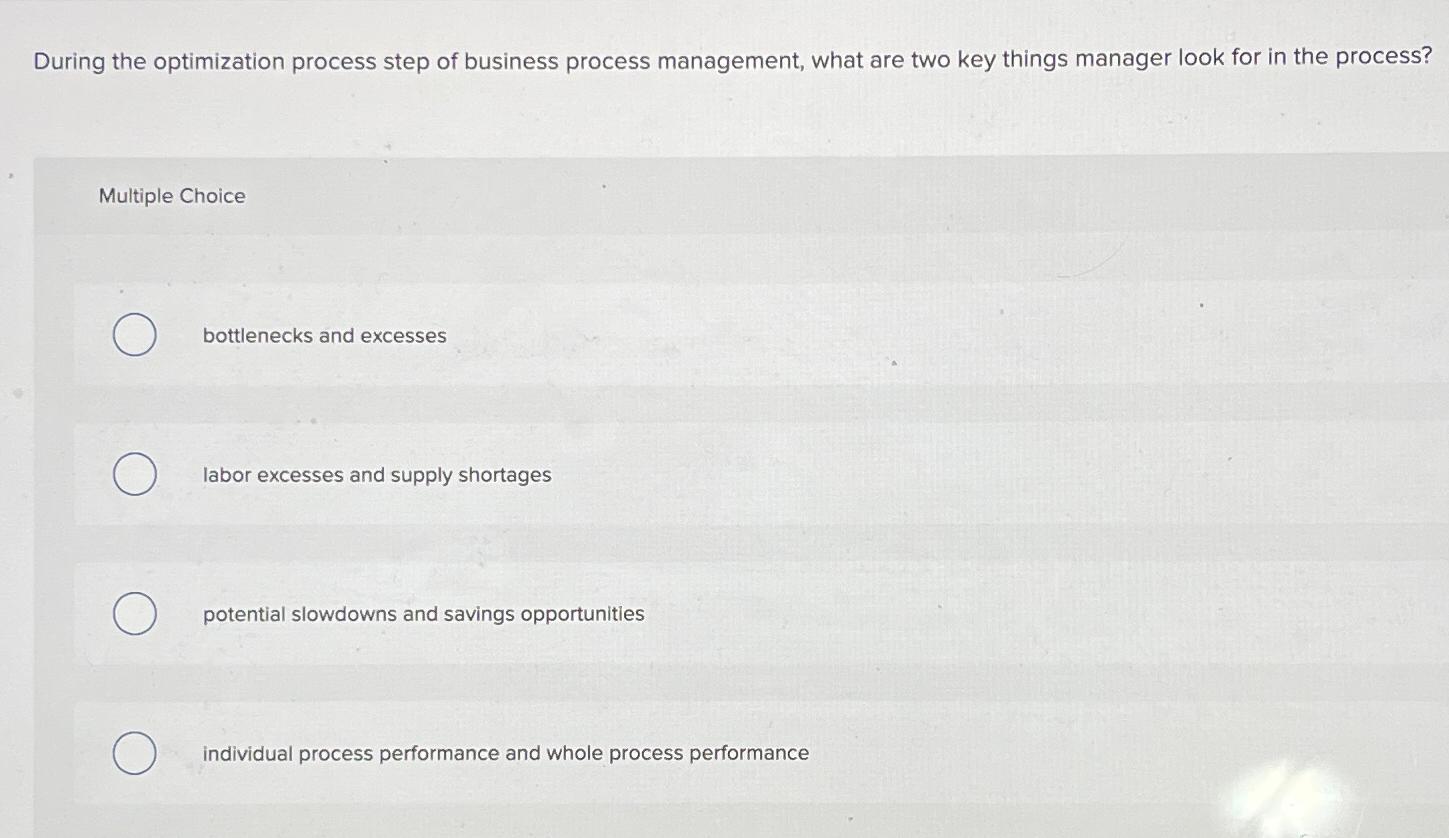Choose 'individual process performance and whole process performance'

(x=504, y=753)
